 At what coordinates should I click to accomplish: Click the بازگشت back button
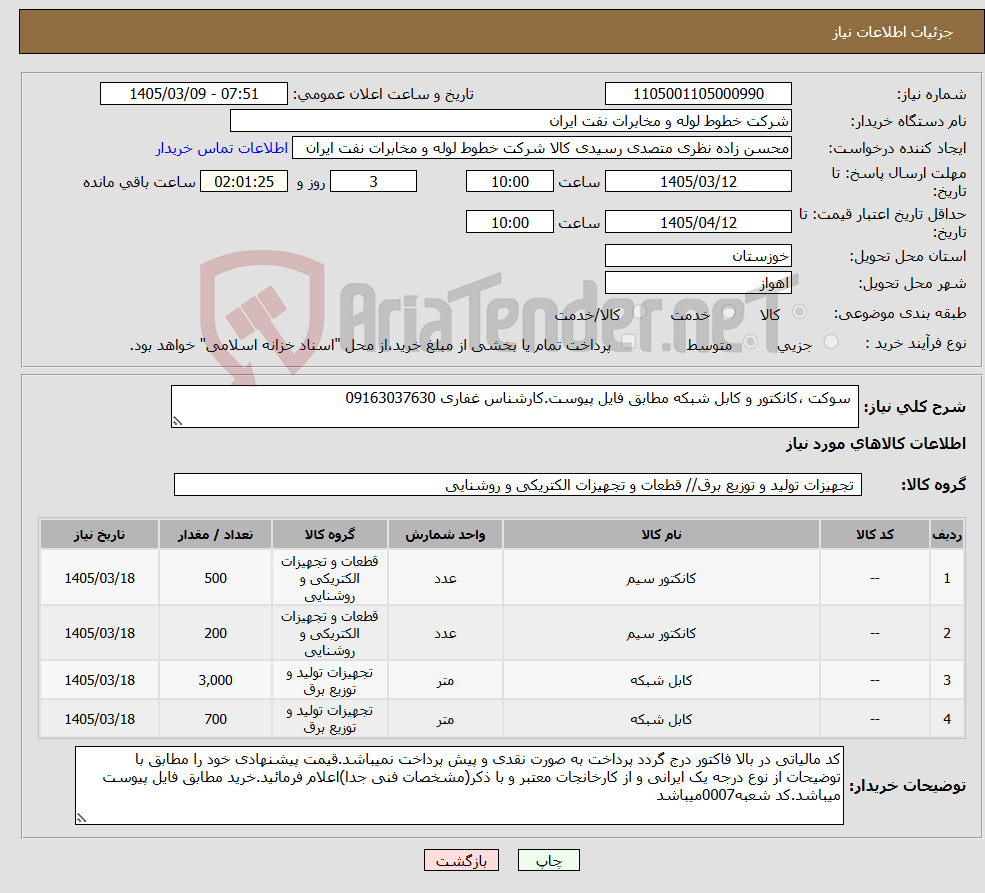tap(461, 860)
